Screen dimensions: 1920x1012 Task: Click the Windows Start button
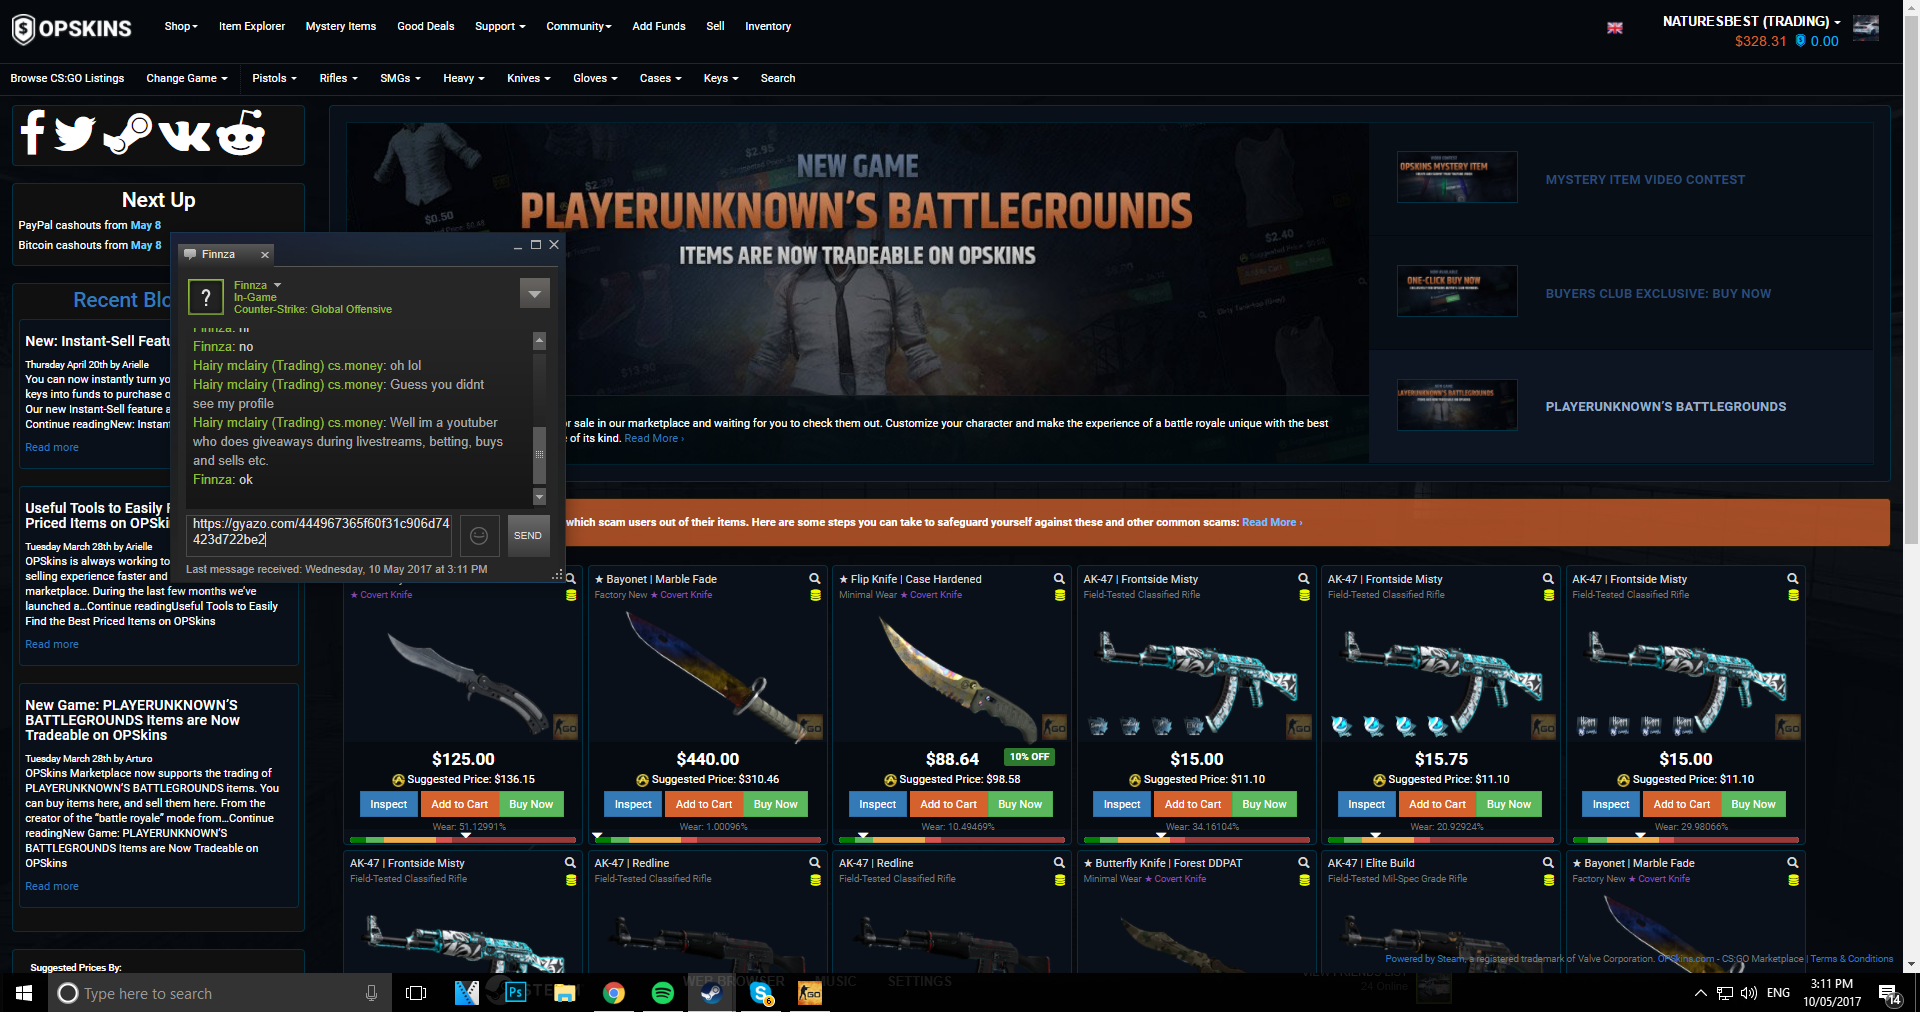24,993
